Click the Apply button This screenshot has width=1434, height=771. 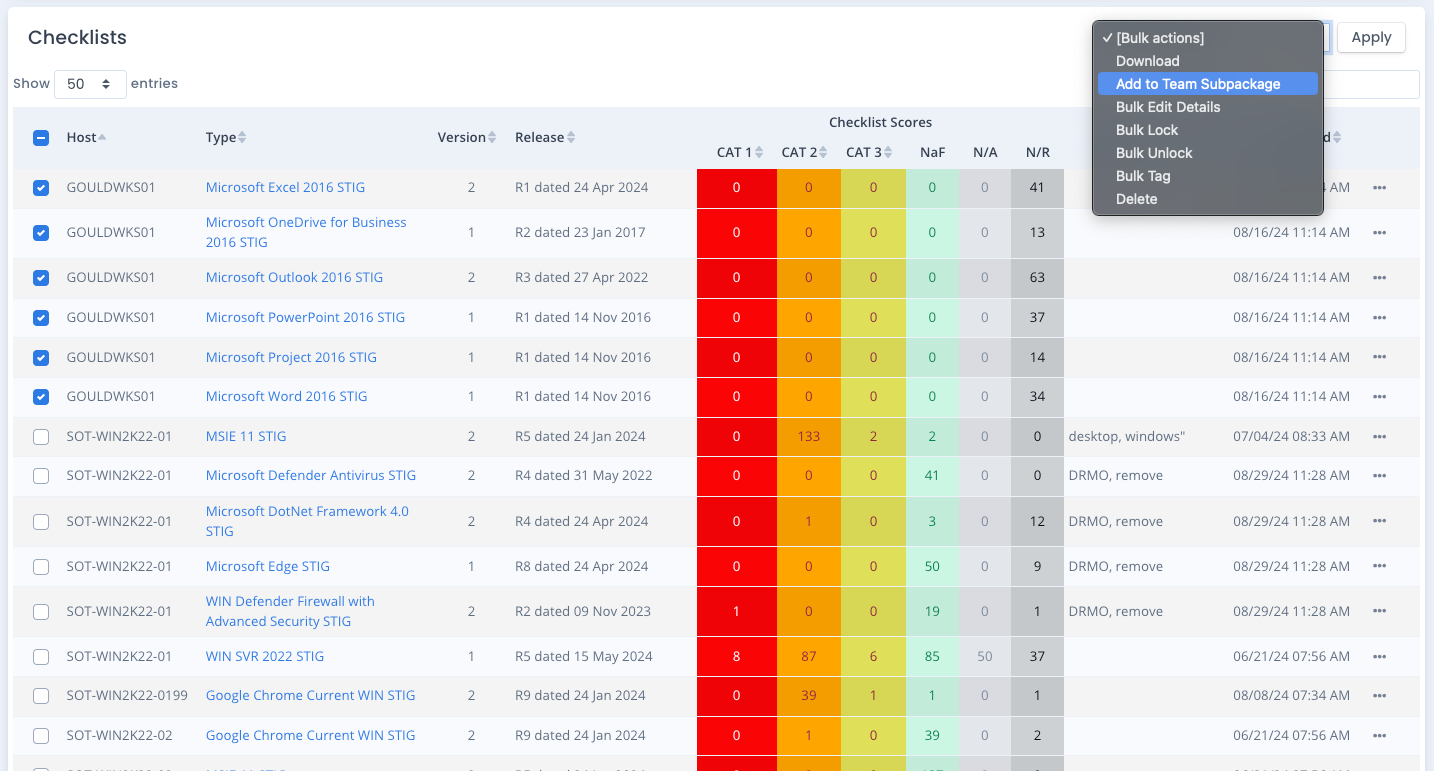(x=1371, y=37)
